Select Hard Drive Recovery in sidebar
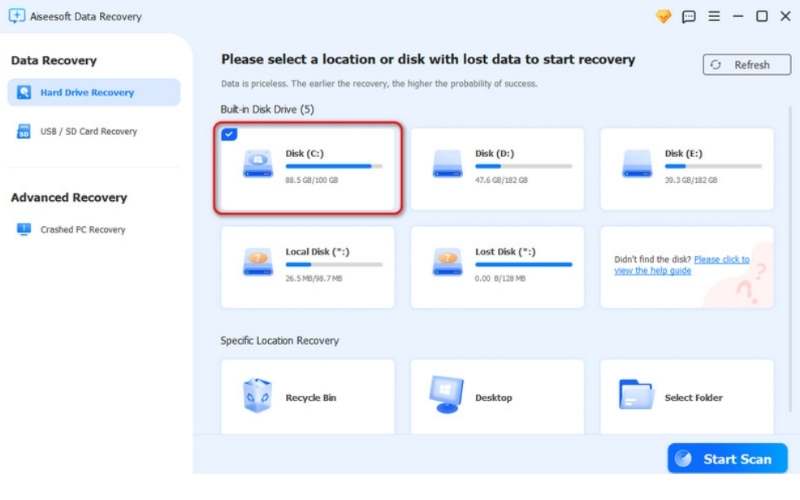800x500 pixels. click(x=87, y=93)
